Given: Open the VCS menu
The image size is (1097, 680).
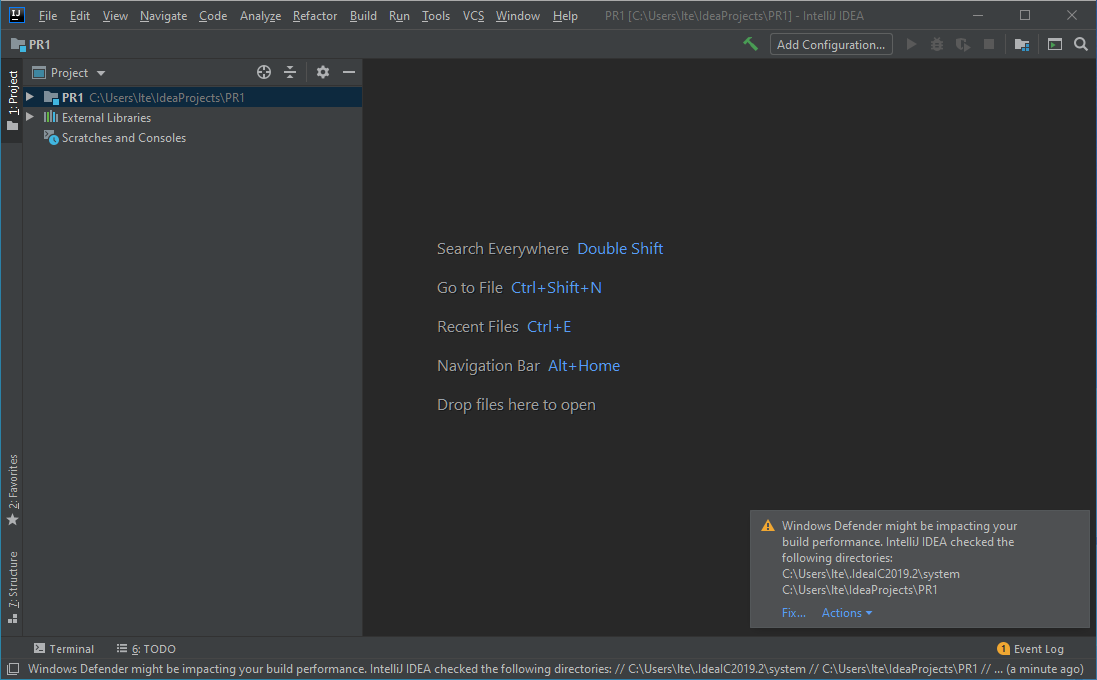Looking at the screenshot, I should (473, 15).
